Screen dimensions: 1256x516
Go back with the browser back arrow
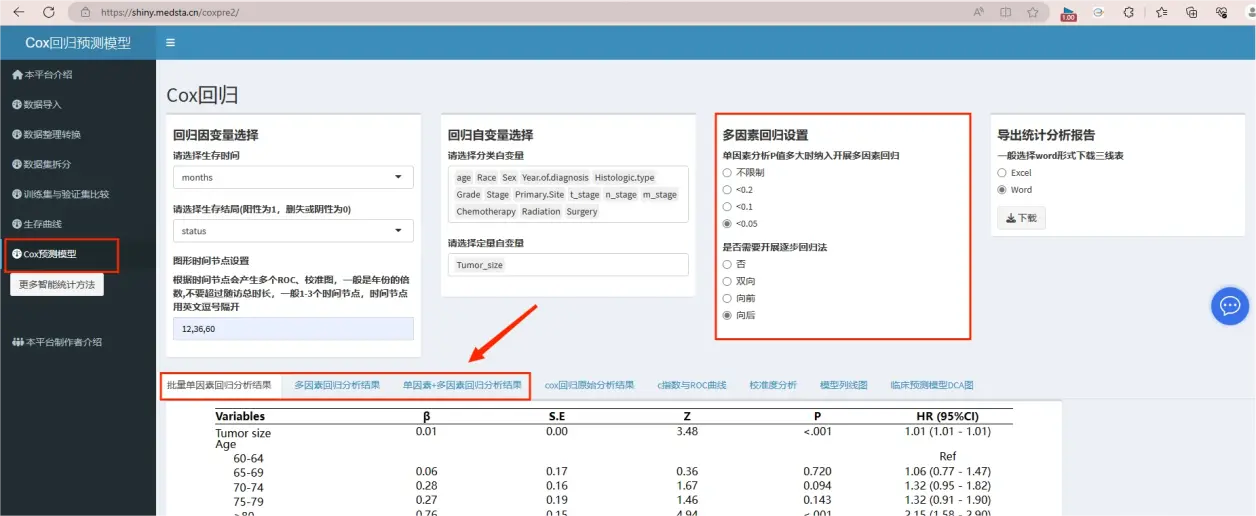[17, 12]
